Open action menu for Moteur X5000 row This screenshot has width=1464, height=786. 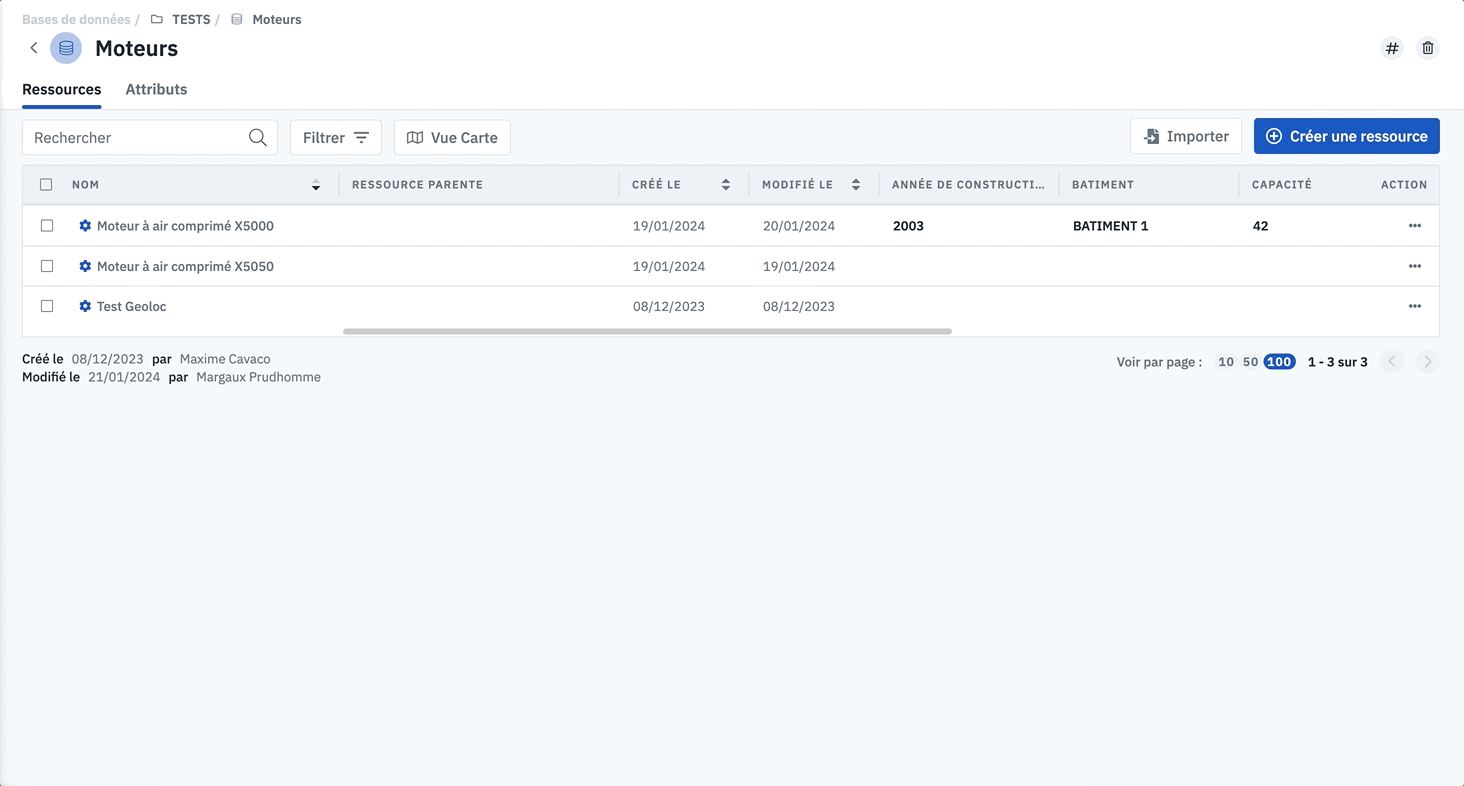[x=1415, y=226]
